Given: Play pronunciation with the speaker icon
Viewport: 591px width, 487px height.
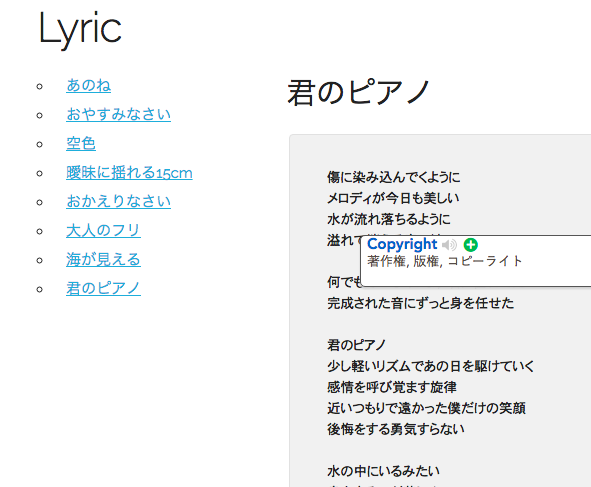Looking at the screenshot, I should (x=449, y=245).
